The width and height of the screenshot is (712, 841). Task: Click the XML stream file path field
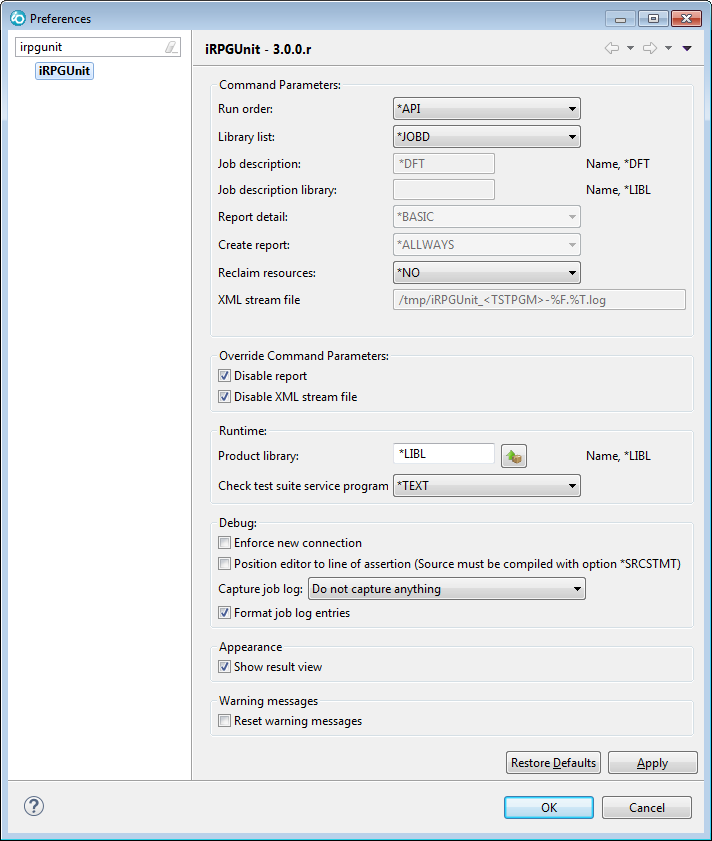[x=539, y=300]
